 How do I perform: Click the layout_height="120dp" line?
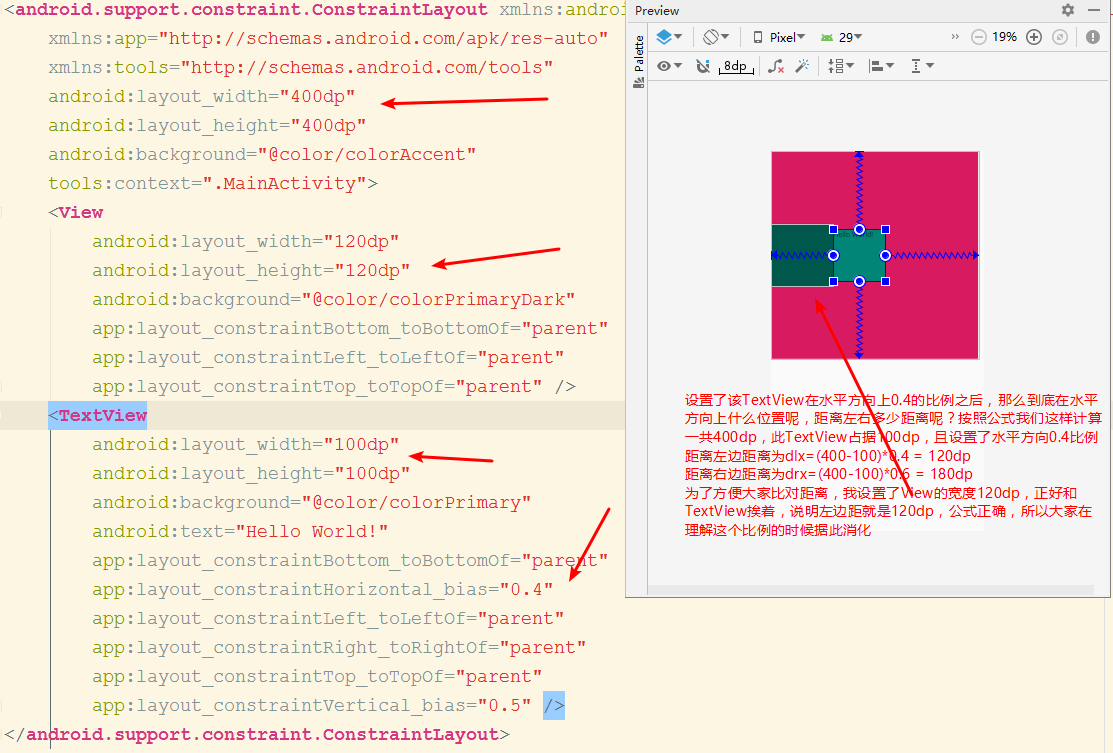tap(251, 271)
